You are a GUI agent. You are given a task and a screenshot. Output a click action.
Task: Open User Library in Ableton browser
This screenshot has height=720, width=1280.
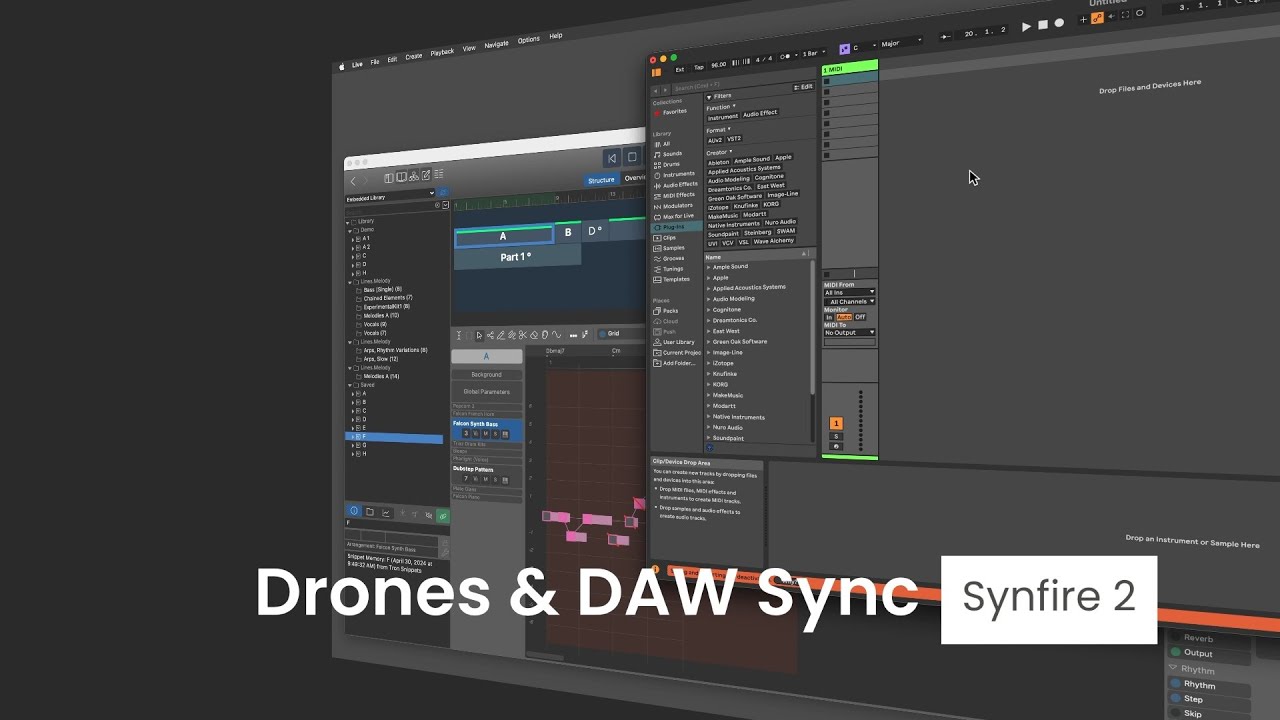[x=677, y=342]
